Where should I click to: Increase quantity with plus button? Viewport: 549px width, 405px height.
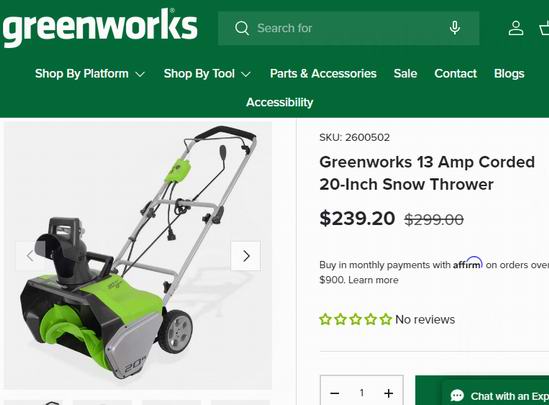click(388, 393)
